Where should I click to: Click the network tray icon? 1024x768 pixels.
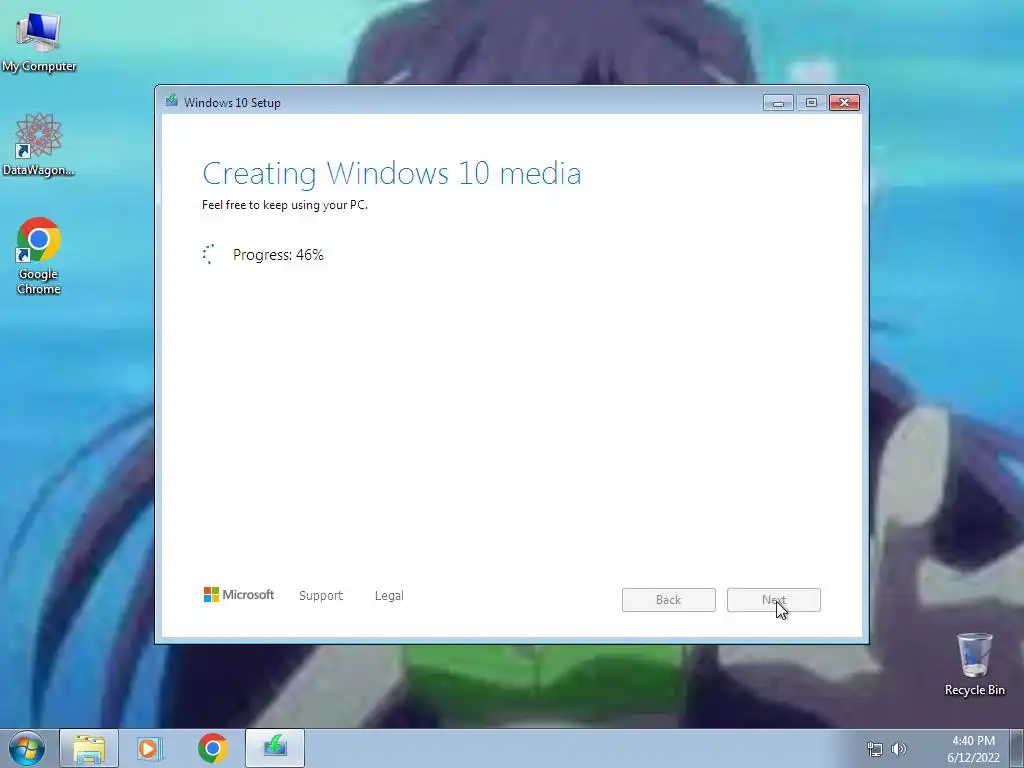coord(874,749)
